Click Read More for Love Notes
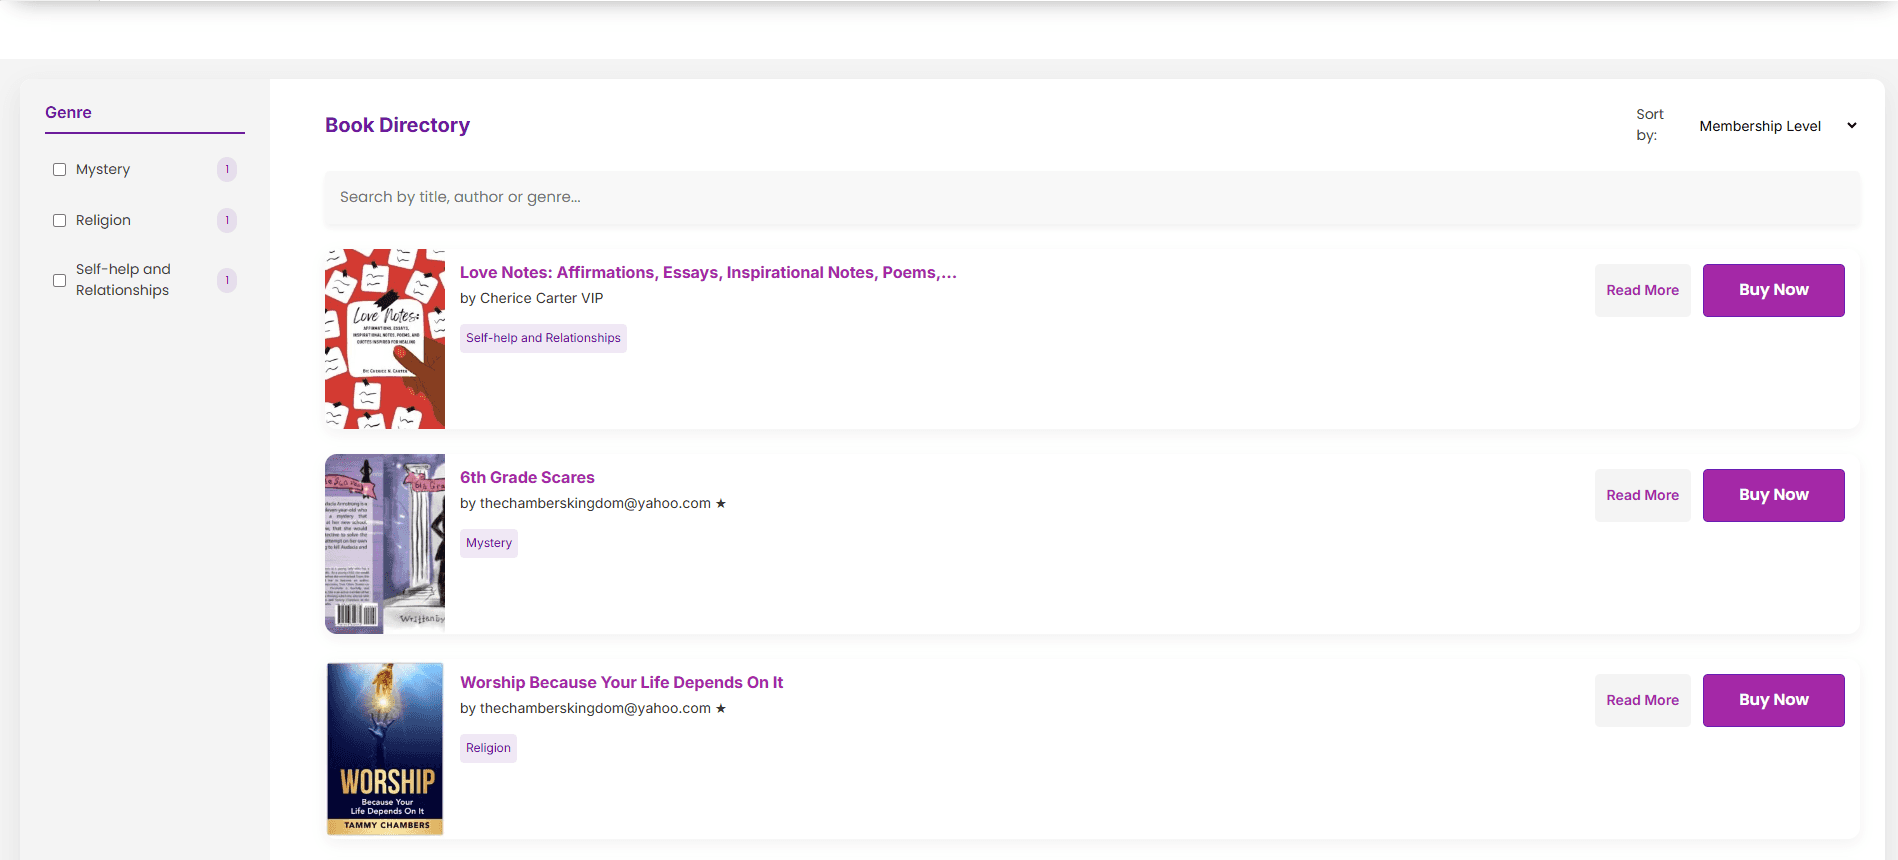 click(x=1642, y=290)
